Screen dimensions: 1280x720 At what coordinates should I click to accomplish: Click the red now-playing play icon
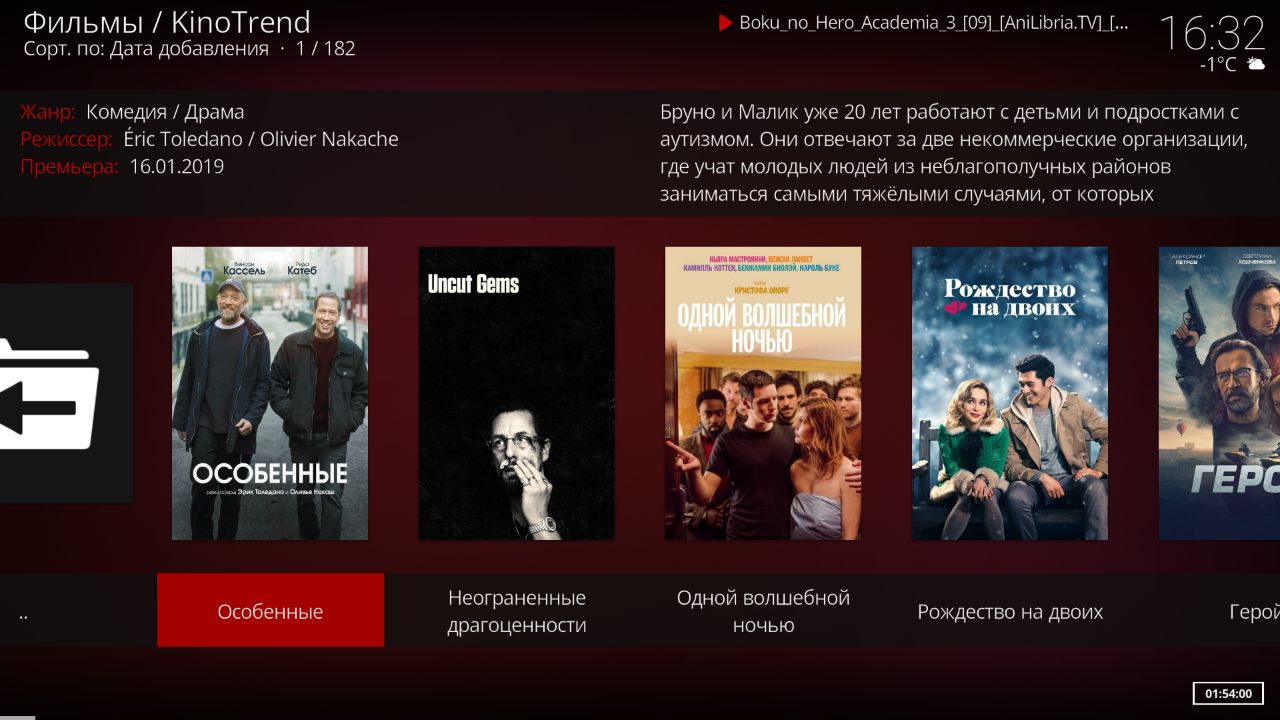726,24
